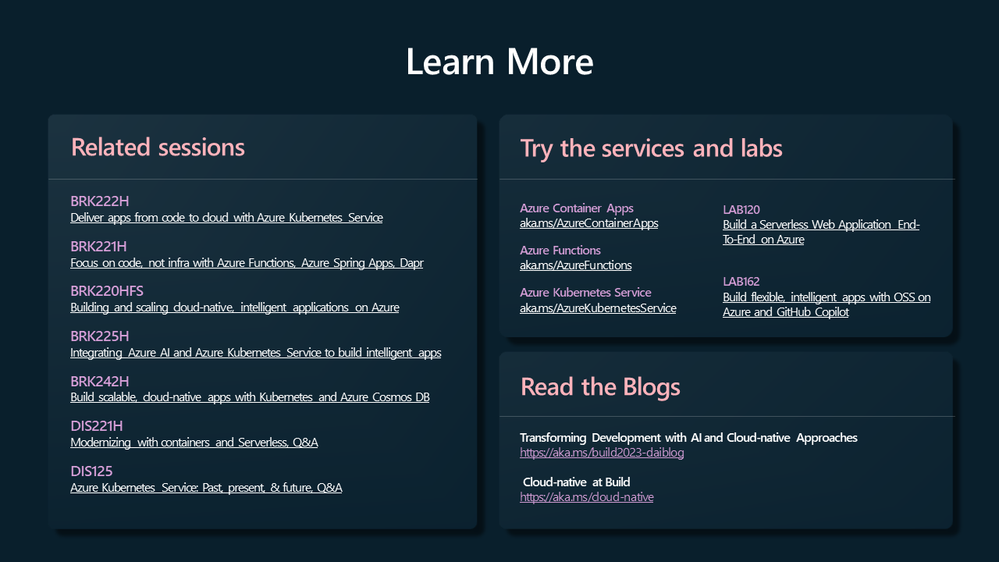Screen dimensions: 999x562
Task: Click the LAB120 label
Action: [741, 210]
